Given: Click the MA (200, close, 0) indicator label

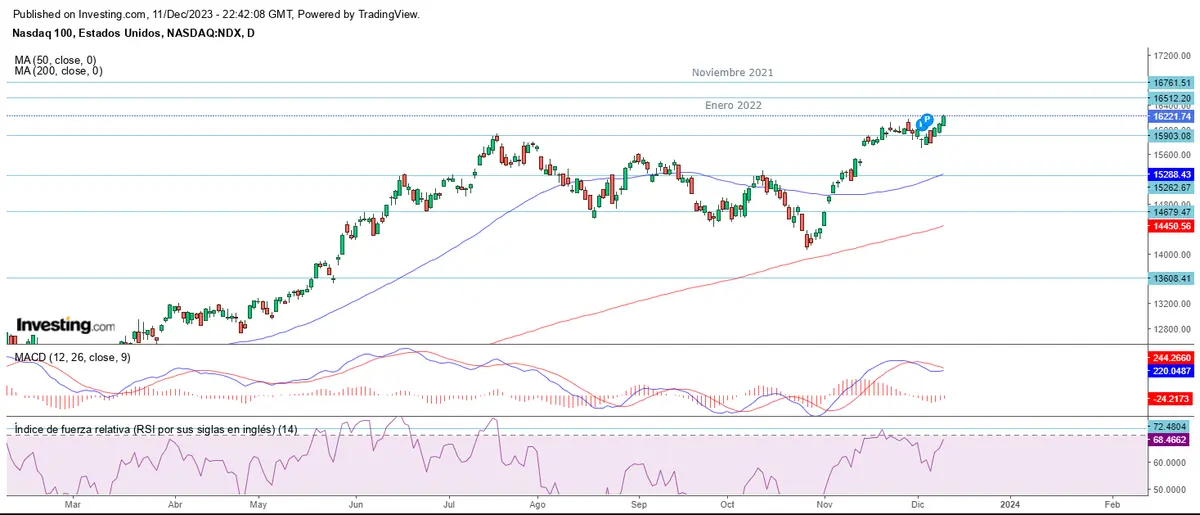Looking at the screenshot, I should 58,71.
